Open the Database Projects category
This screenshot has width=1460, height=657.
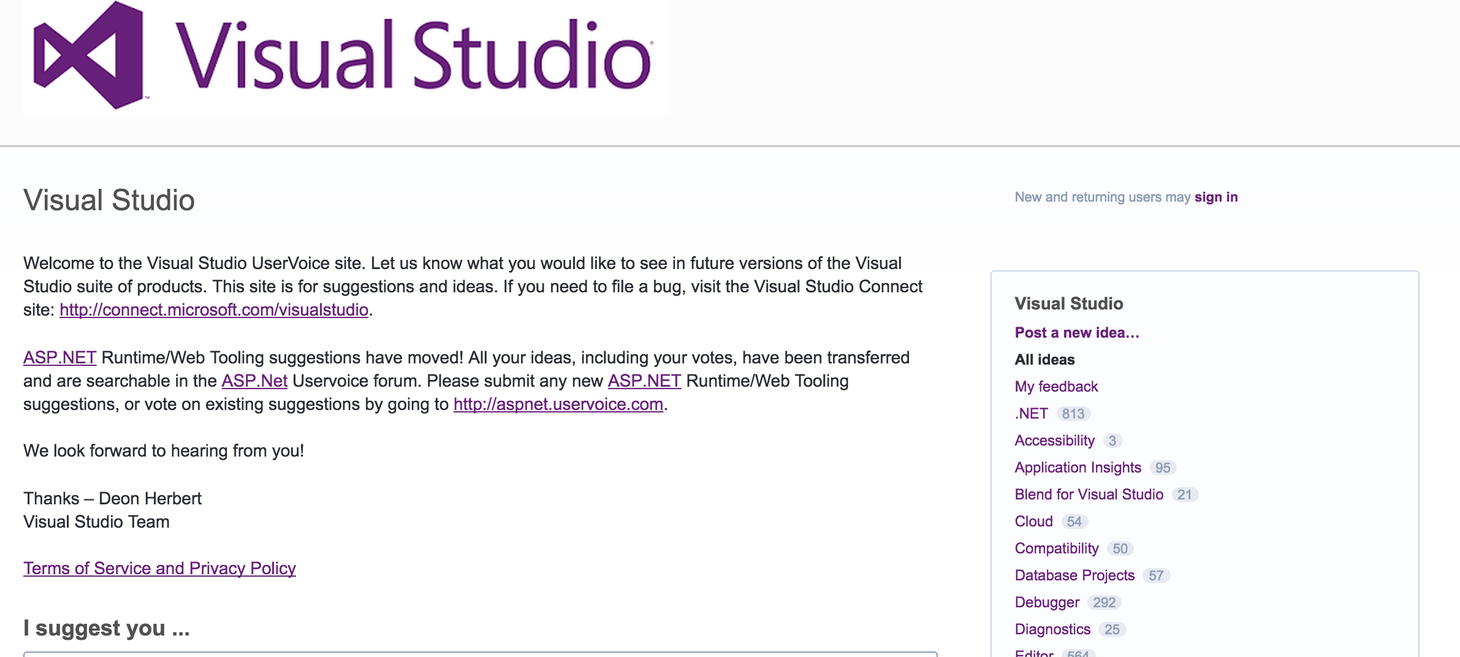tap(1074, 575)
